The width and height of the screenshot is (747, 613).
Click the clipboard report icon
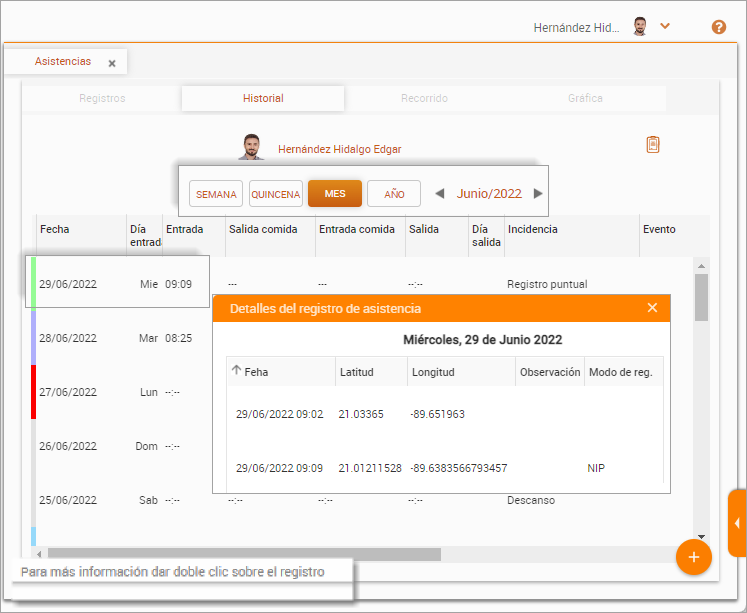(653, 145)
